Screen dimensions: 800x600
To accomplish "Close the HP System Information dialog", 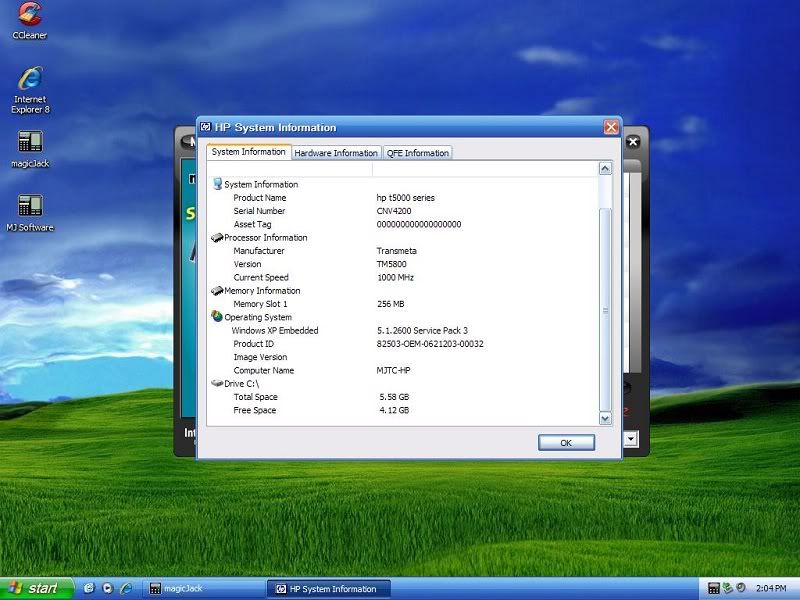I will coord(610,127).
